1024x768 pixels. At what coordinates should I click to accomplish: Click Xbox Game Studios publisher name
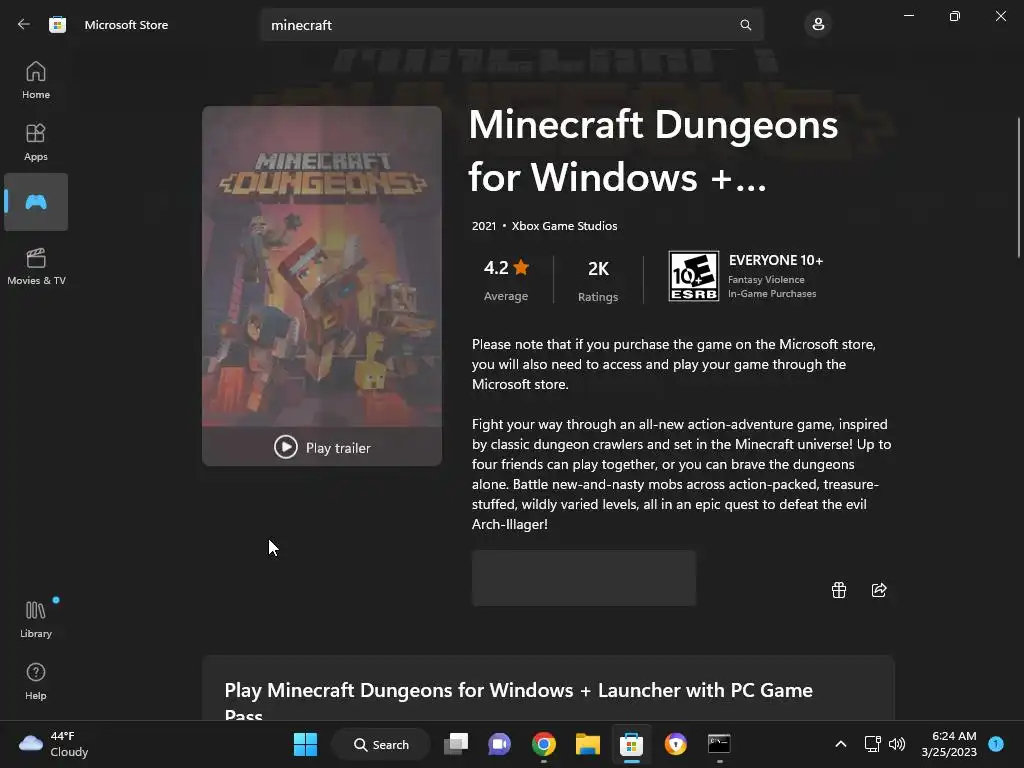564,226
